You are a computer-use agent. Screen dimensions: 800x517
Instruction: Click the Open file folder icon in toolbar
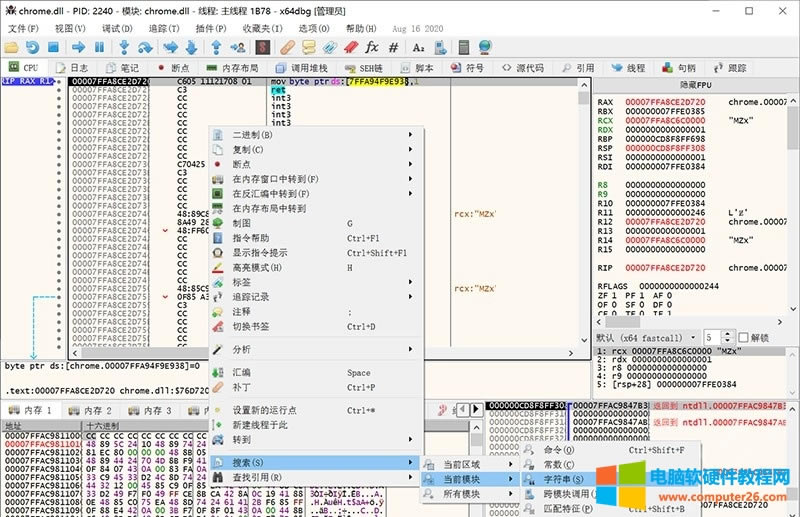coord(13,47)
